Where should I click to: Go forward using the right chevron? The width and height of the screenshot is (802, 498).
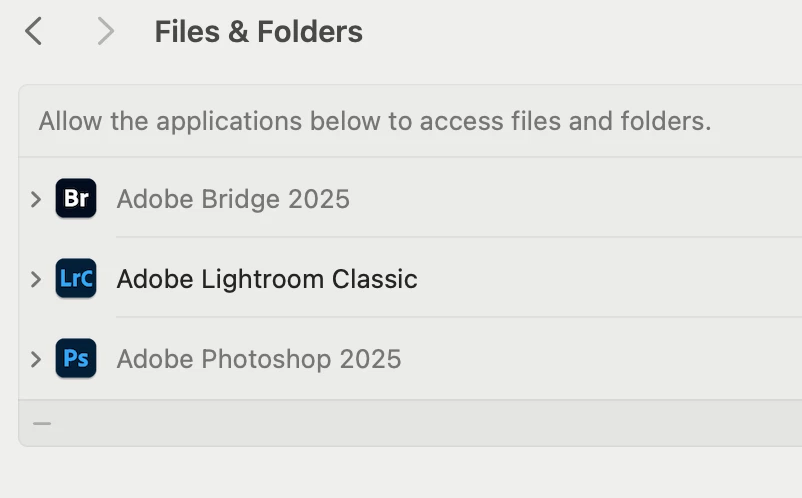(x=105, y=31)
